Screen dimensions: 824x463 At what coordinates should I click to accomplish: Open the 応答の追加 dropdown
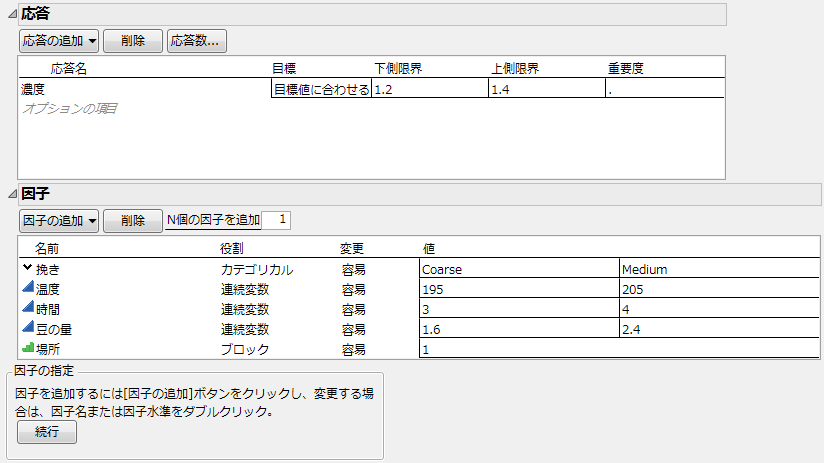(59, 41)
